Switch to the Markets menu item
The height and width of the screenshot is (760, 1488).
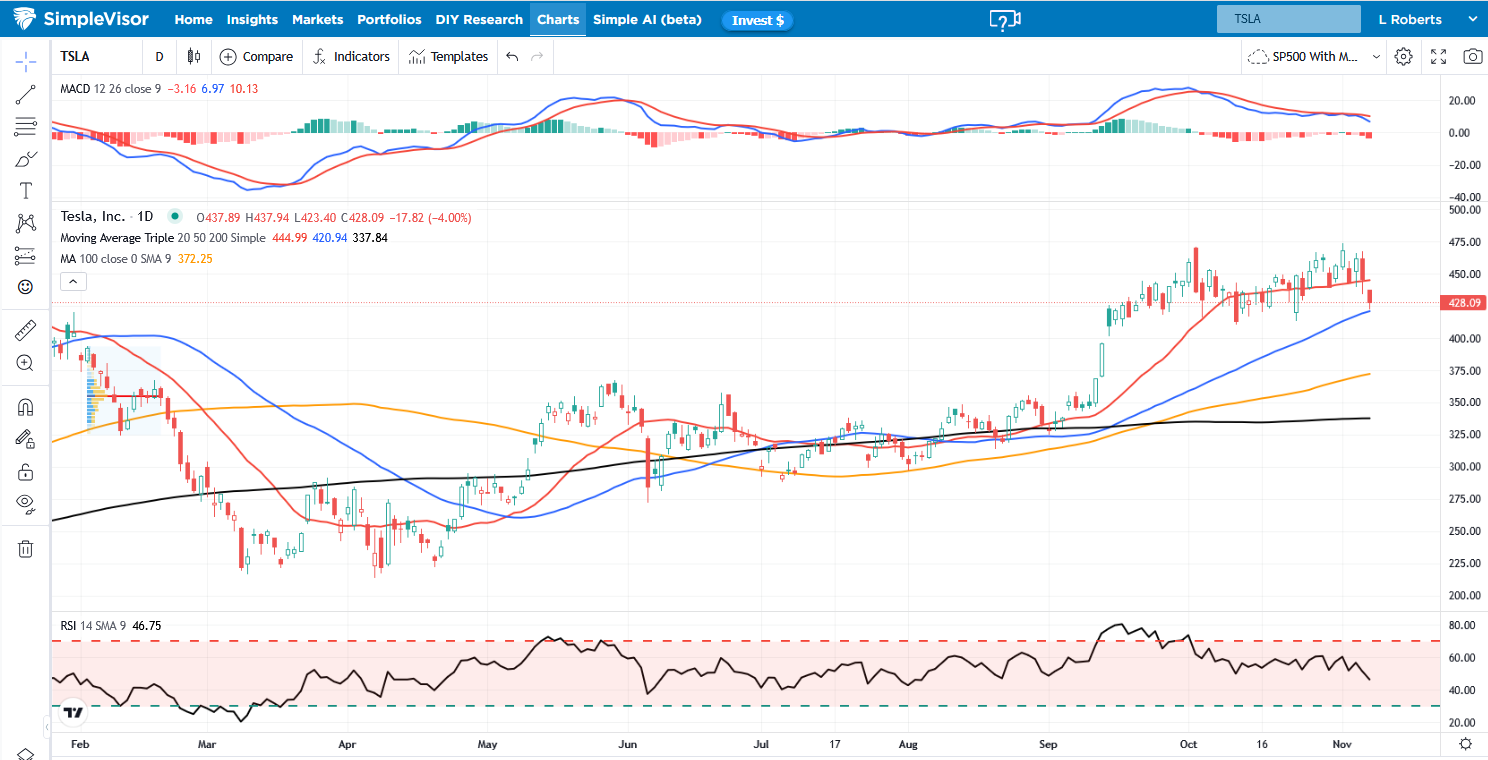point(317,19)
